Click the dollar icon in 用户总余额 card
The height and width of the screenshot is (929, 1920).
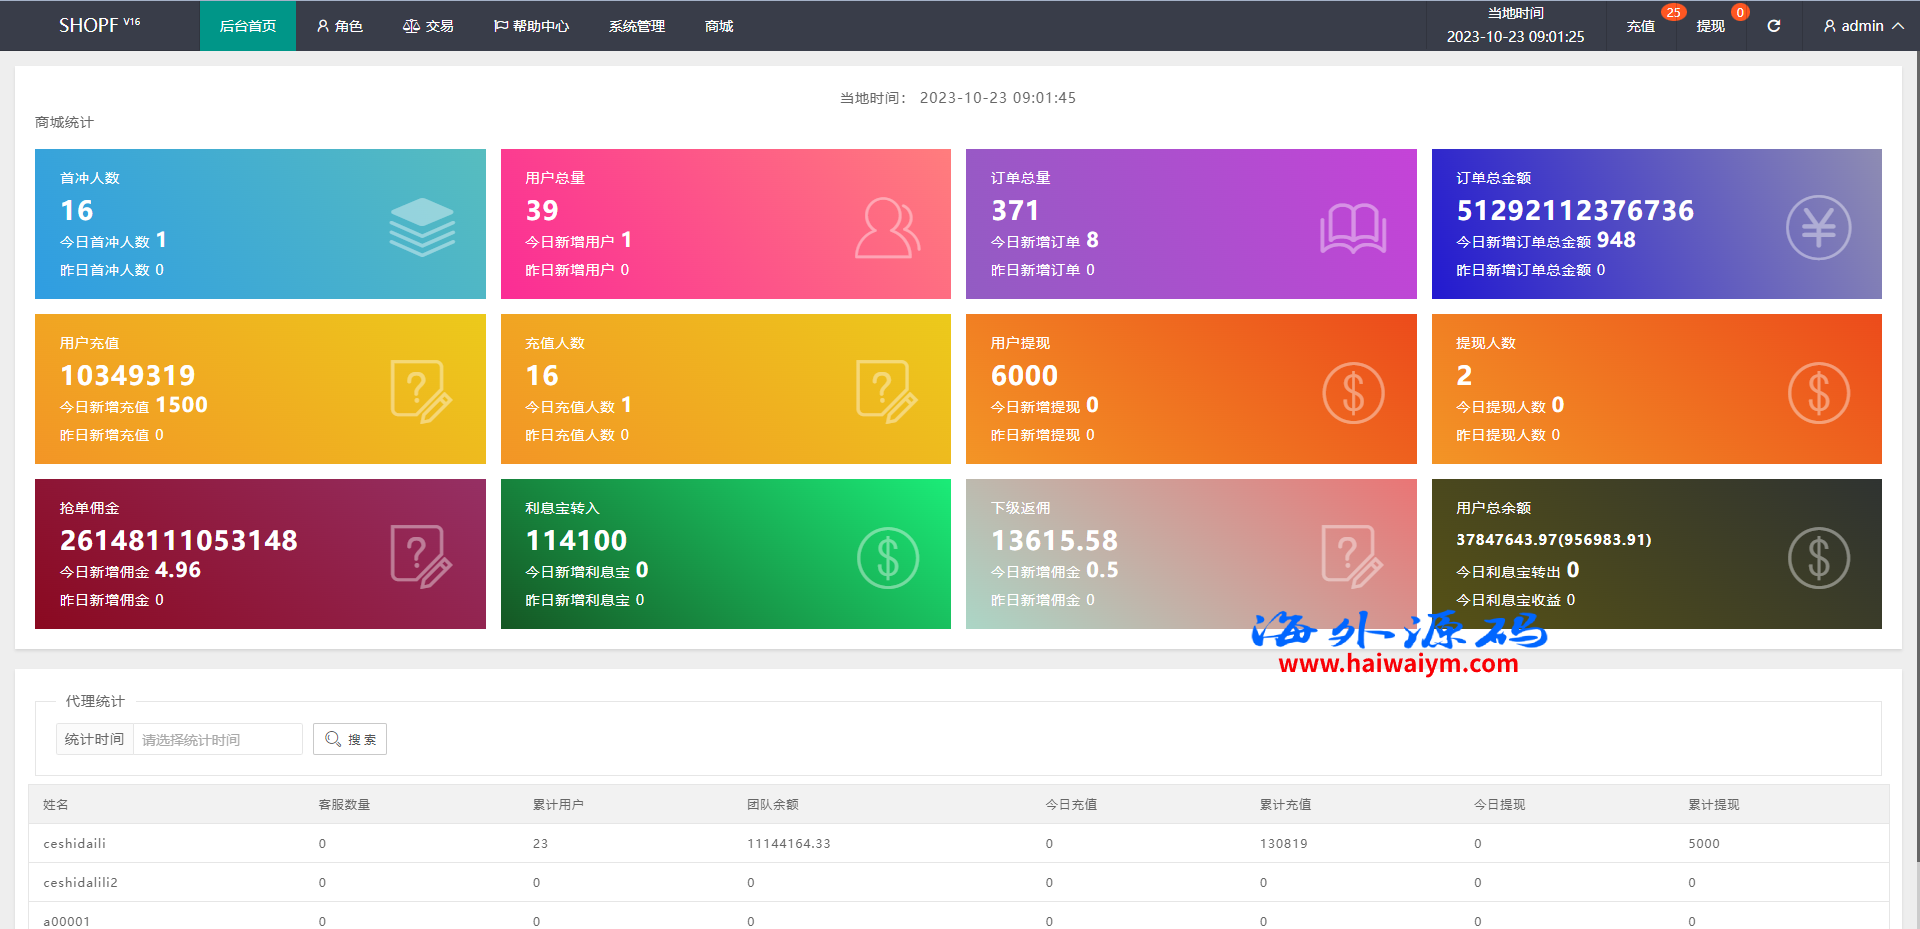click(x=1818, y=557)
